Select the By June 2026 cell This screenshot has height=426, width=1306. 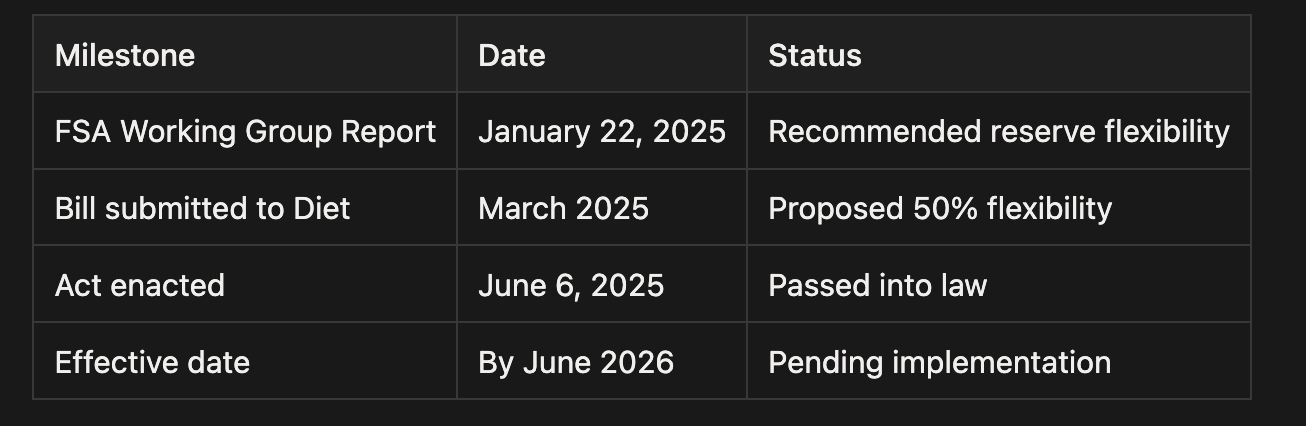(x=576, y=362)
